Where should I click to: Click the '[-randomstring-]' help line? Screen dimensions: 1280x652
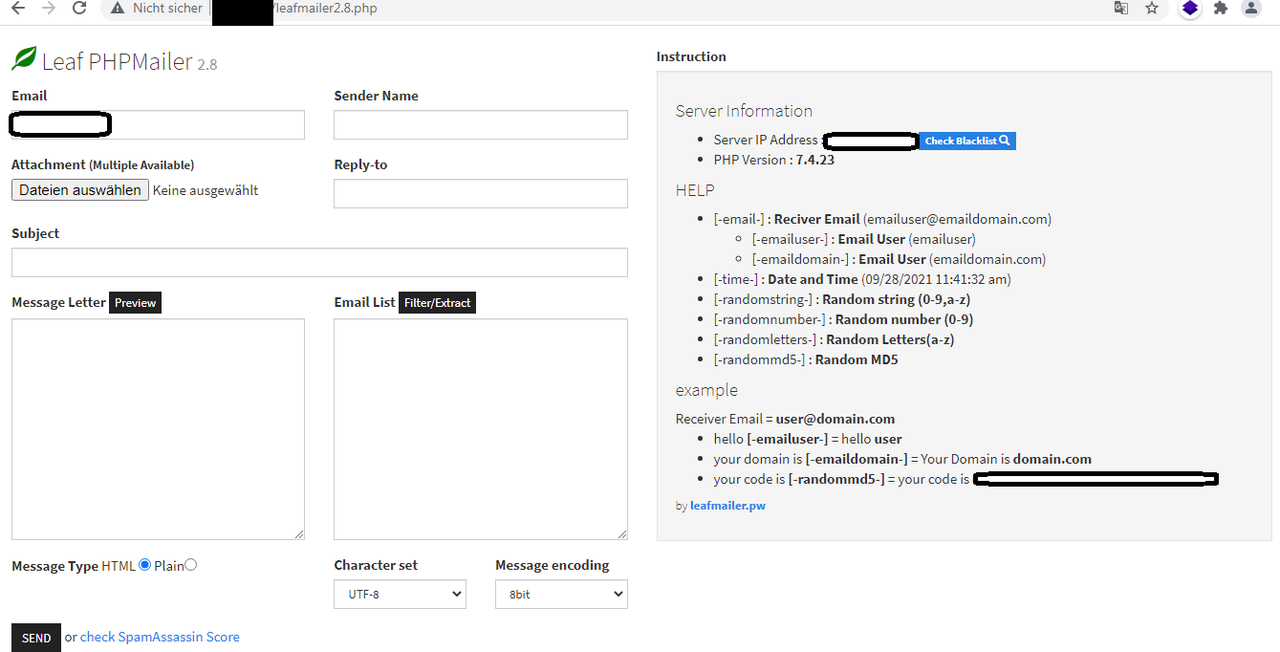pyautogui.click(x=842, y=299)
